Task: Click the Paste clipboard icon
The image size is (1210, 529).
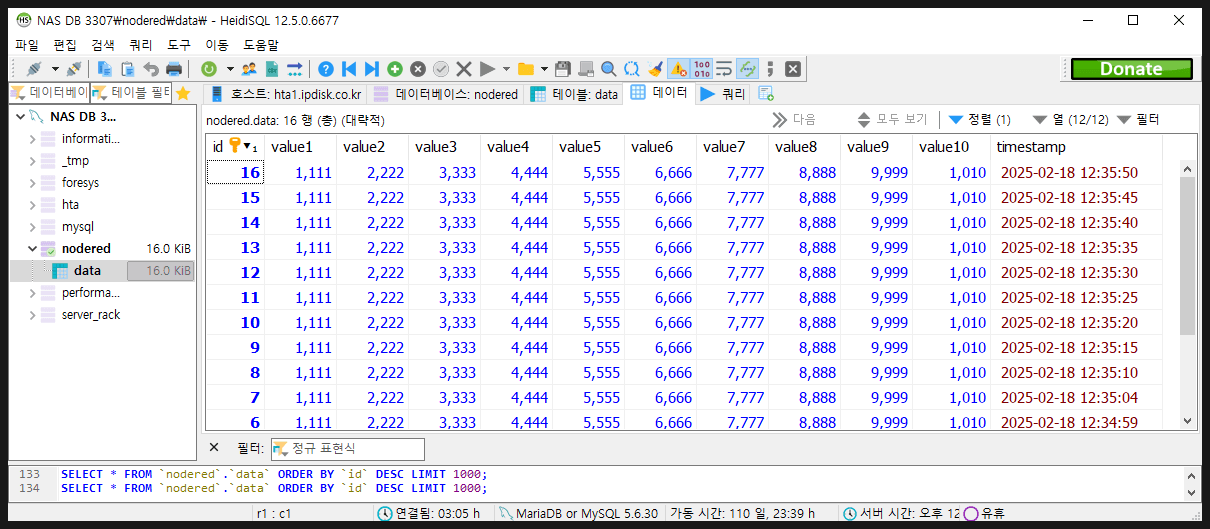Action: click(x=128, y=69)
